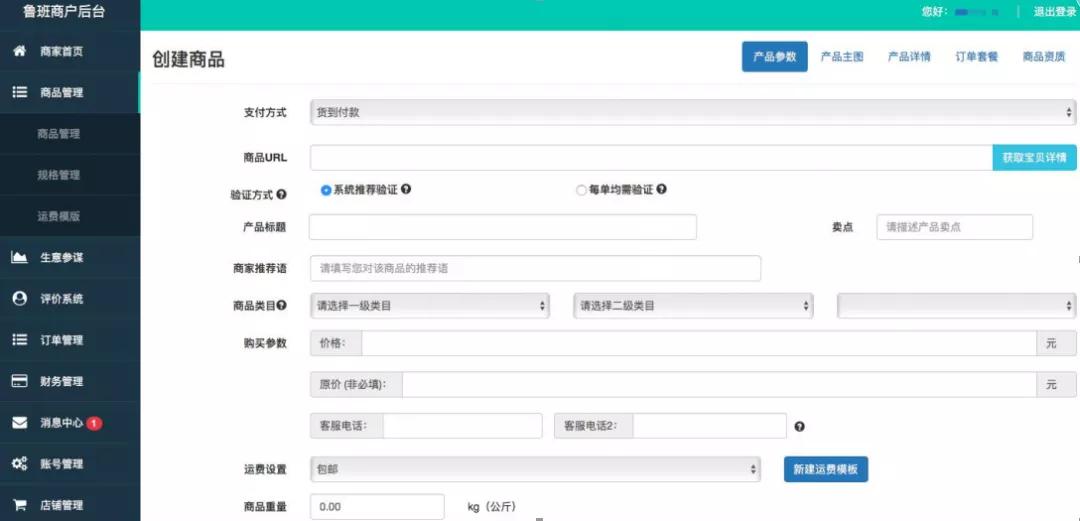
Task: Switch to the 产品参数 tab
Action: (774, 57)
